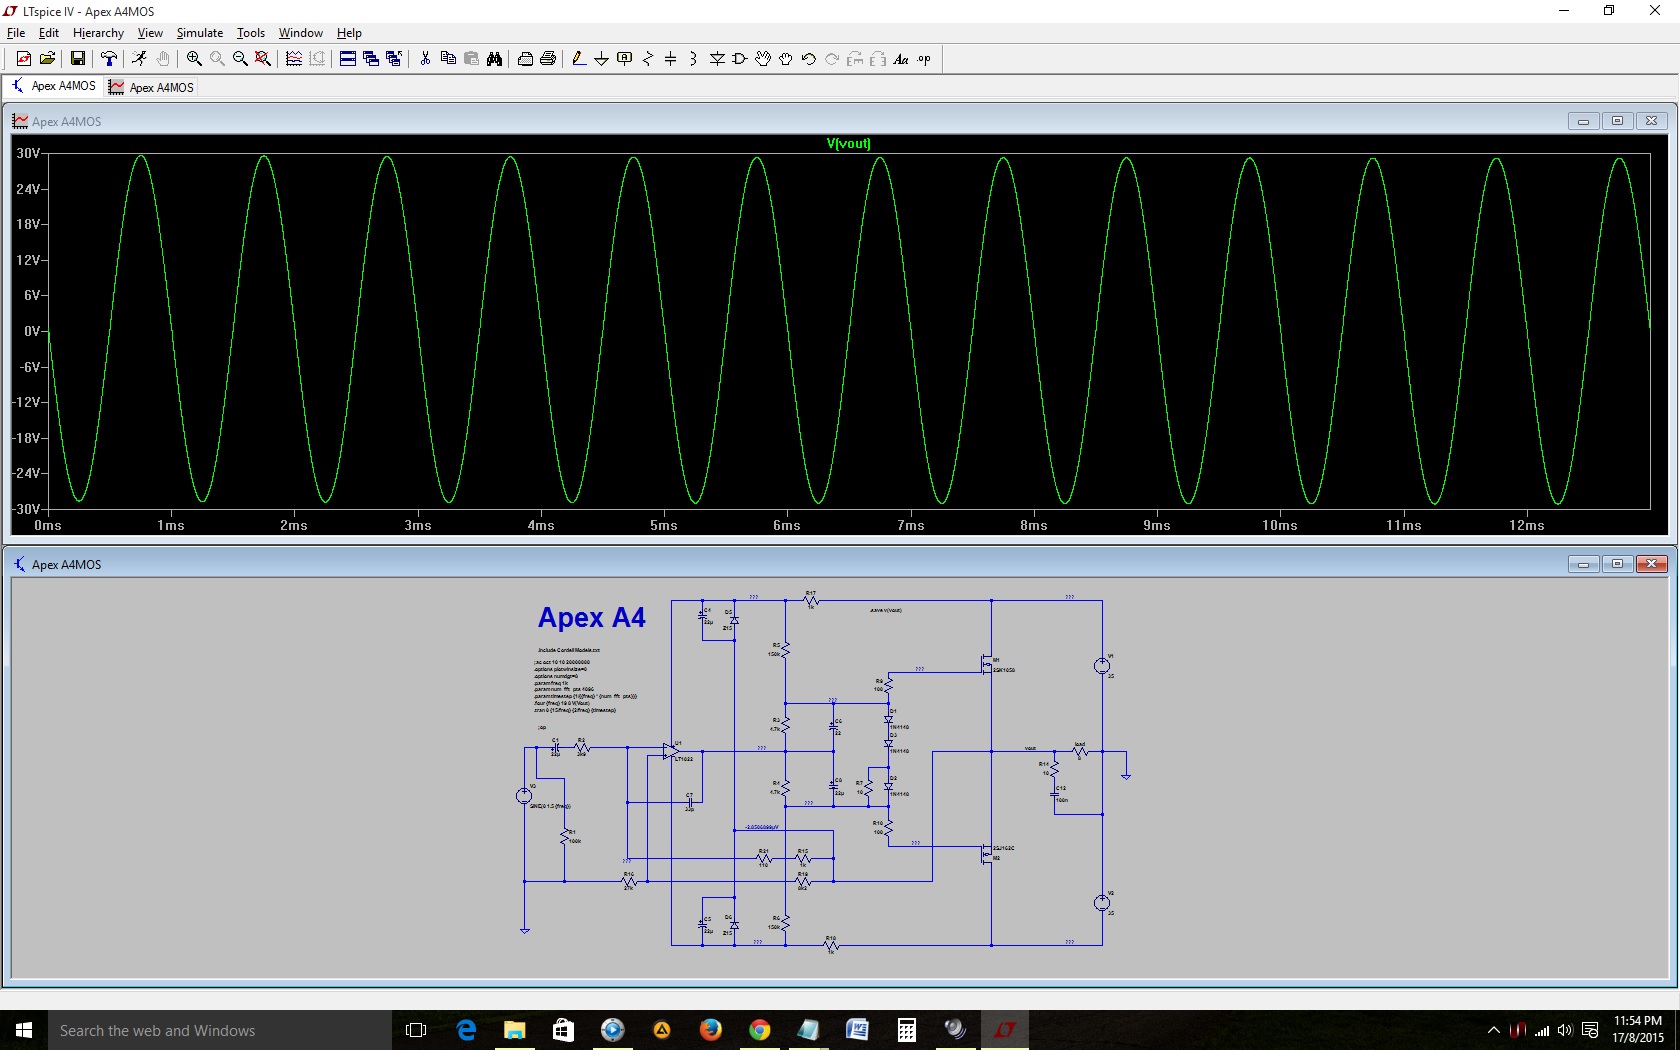This screenshot has height=1050, width=1680.
Task: Show hidden system tray icons
Action: coord(1494,1030)
